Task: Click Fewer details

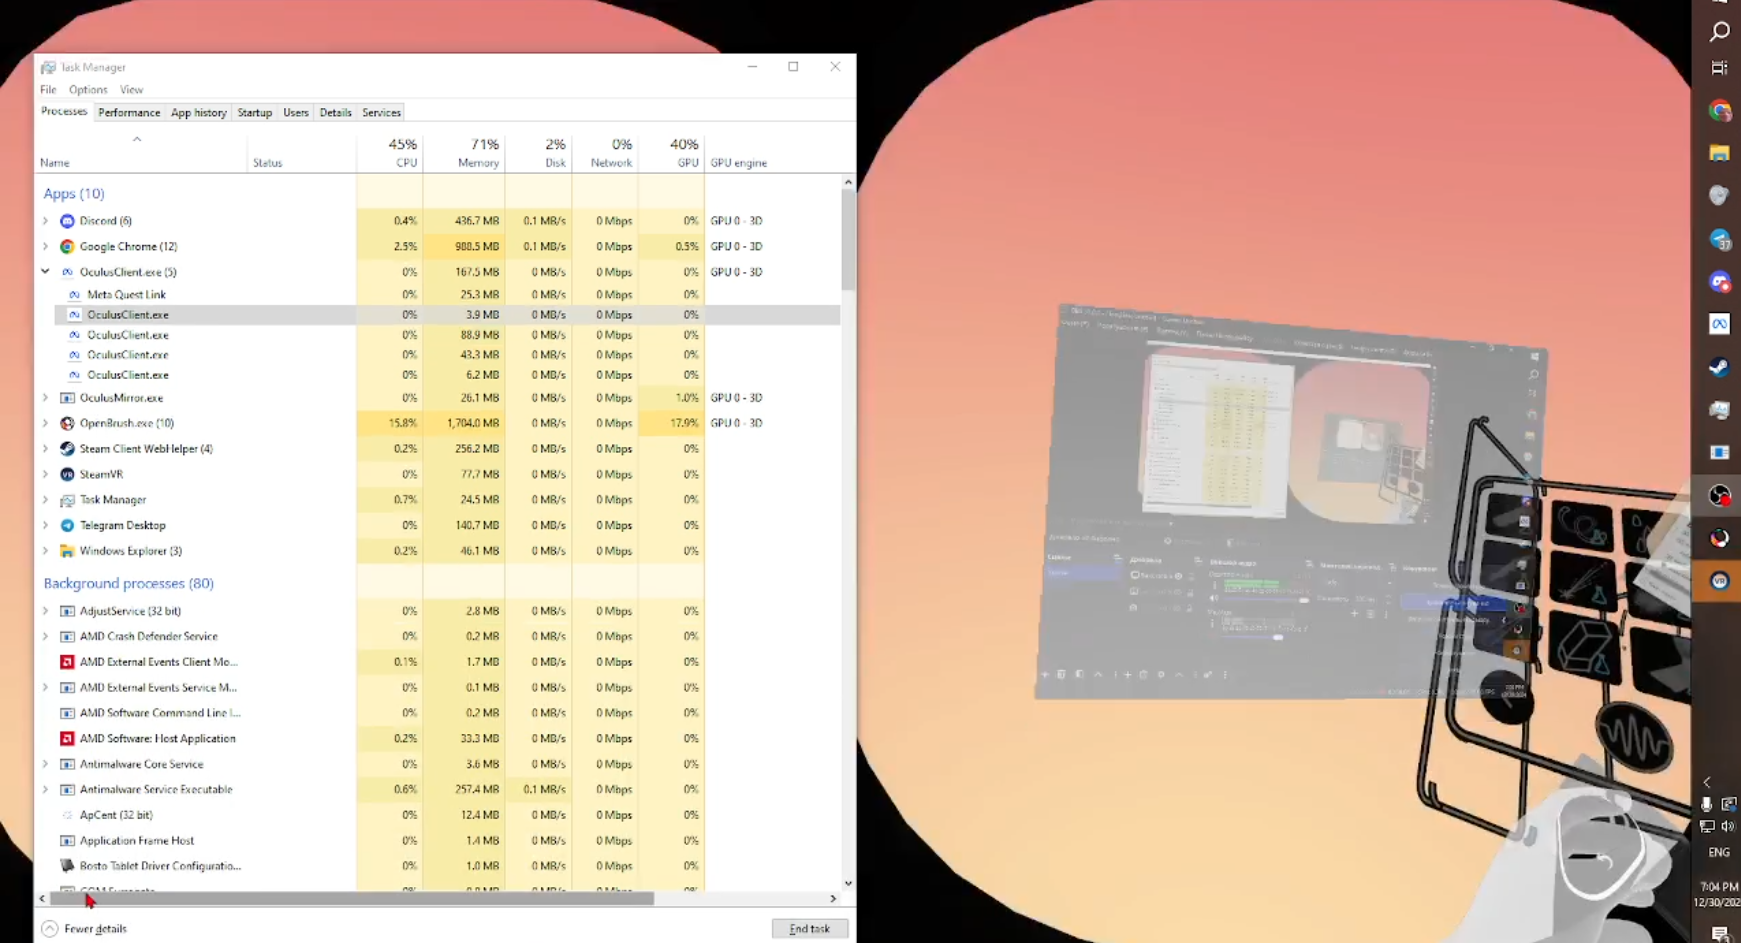Action: coord(85,929)
